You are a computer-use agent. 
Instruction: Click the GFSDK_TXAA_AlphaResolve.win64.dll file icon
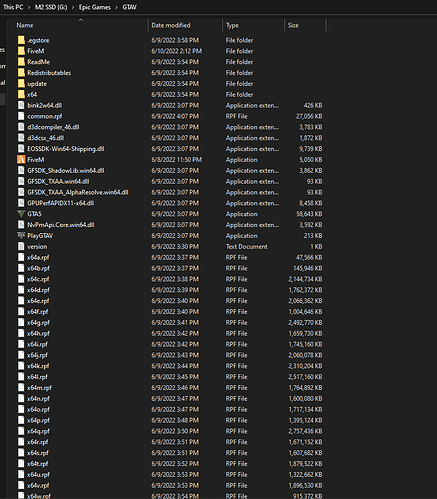click(21, 192)
